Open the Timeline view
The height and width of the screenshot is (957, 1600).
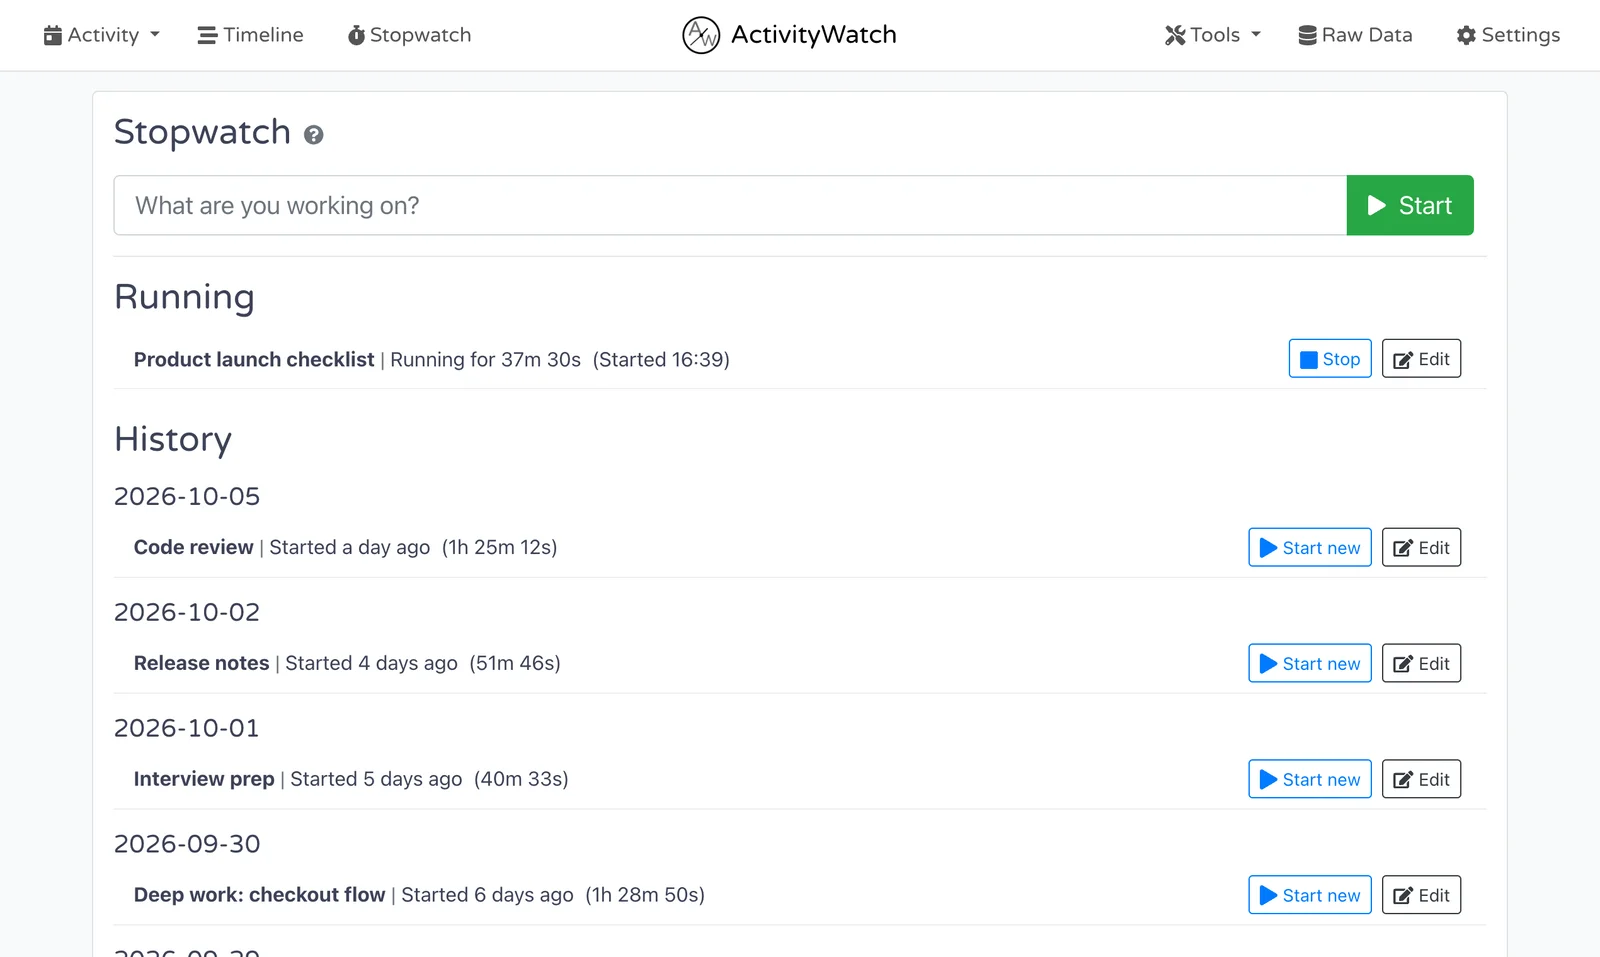point(250,35)
